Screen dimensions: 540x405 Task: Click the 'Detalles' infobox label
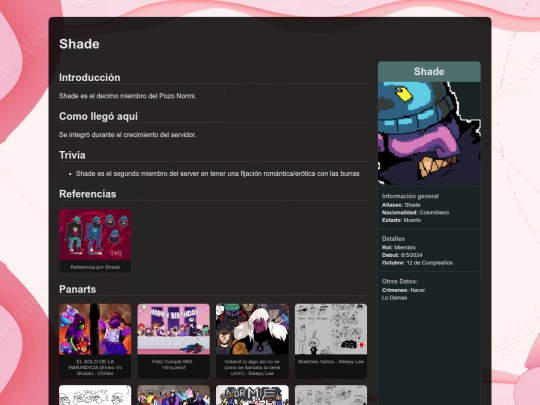(393, 239)
